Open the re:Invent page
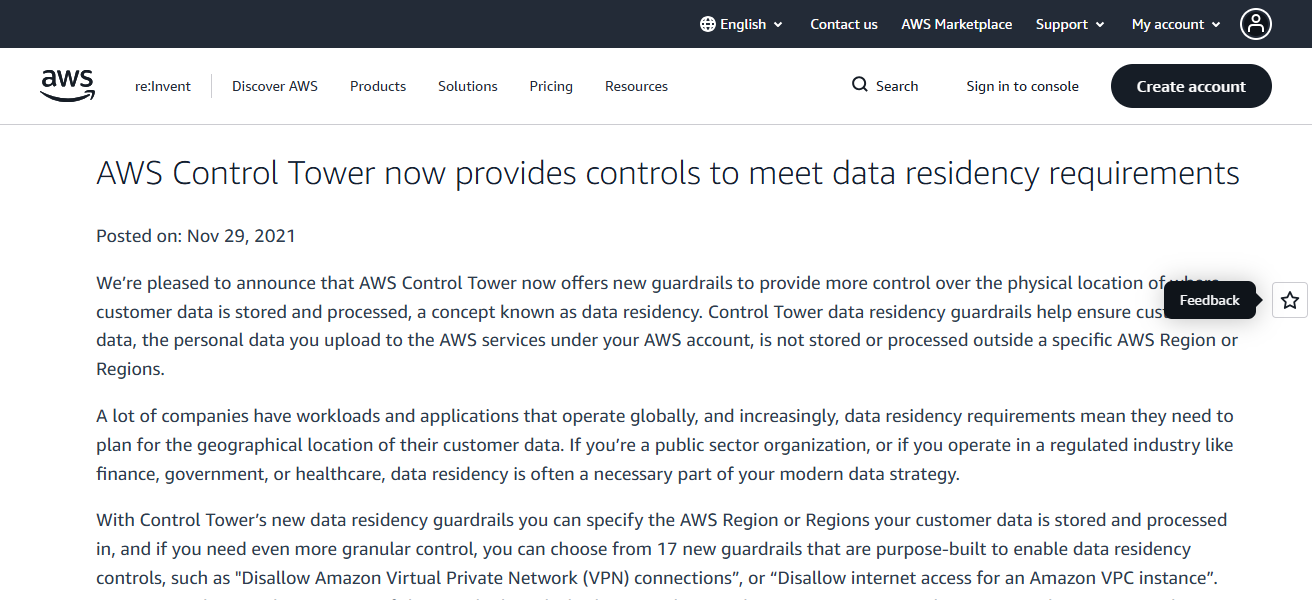This screenshot has width=1312, height=600. [162, 86]
